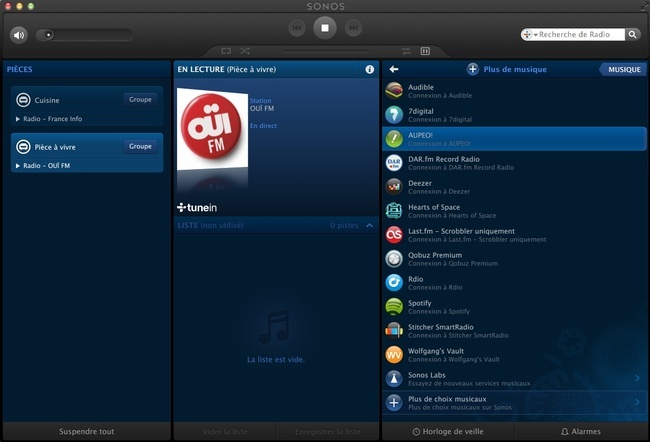650x442 pixels.
Task: Focus the Recherche de Radio search field
Action: coord(580,34)
